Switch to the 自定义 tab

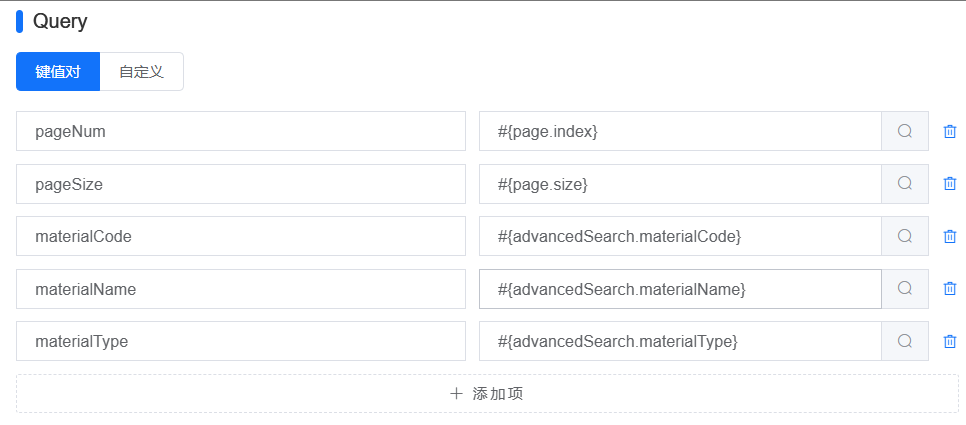tap(142, 71)
